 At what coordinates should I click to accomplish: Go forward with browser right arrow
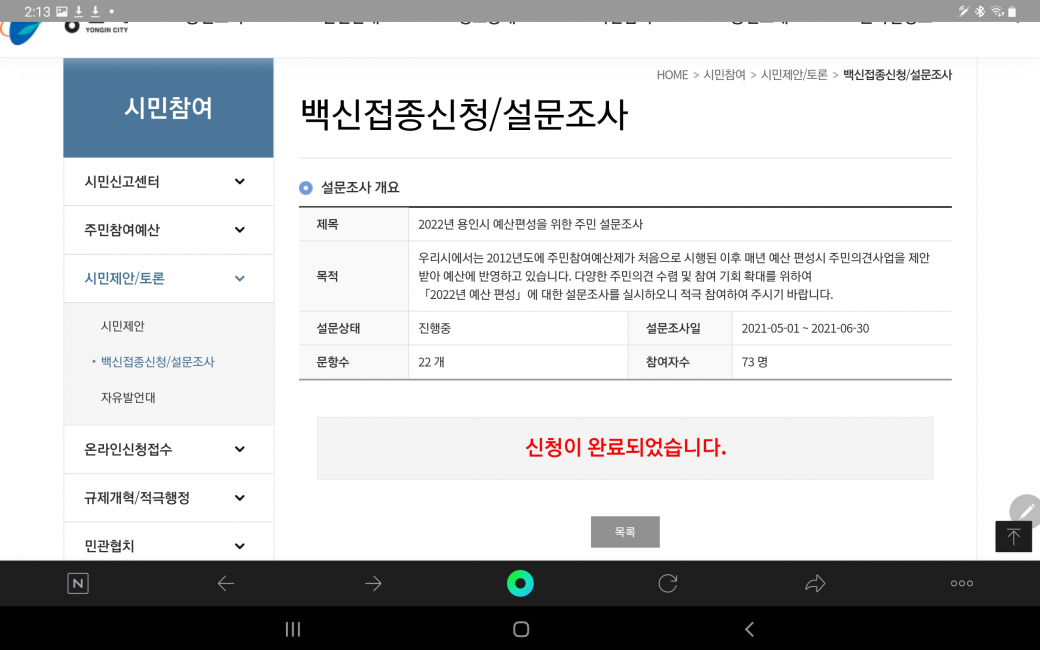(373, 584)
